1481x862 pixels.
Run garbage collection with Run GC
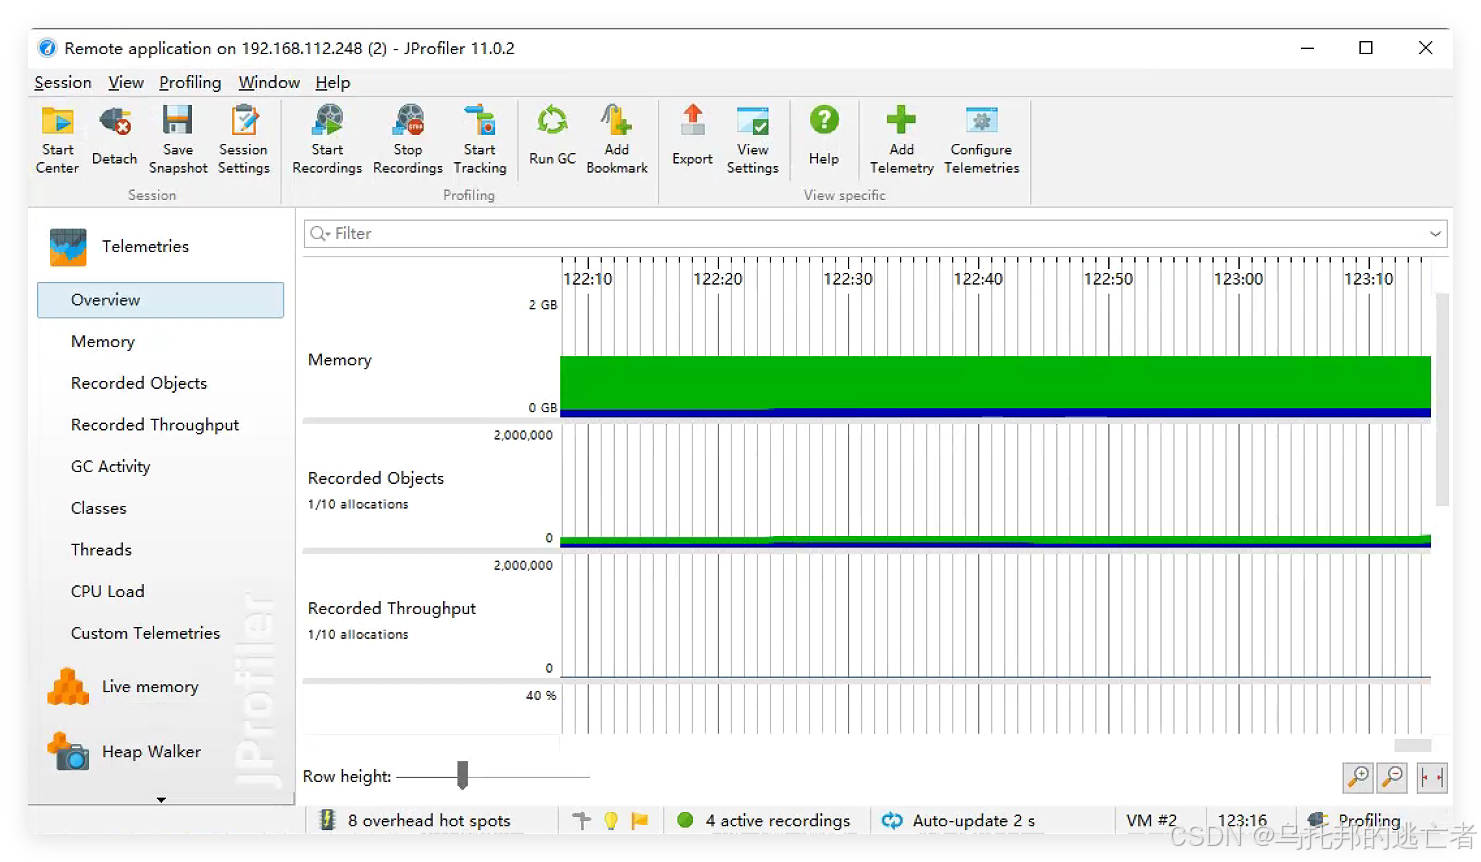pos(552,136)
